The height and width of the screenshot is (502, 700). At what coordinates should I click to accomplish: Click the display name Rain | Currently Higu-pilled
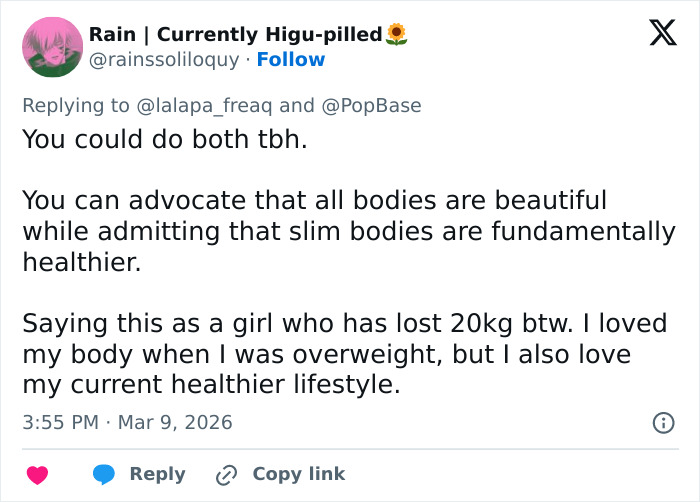coord(235,35)
